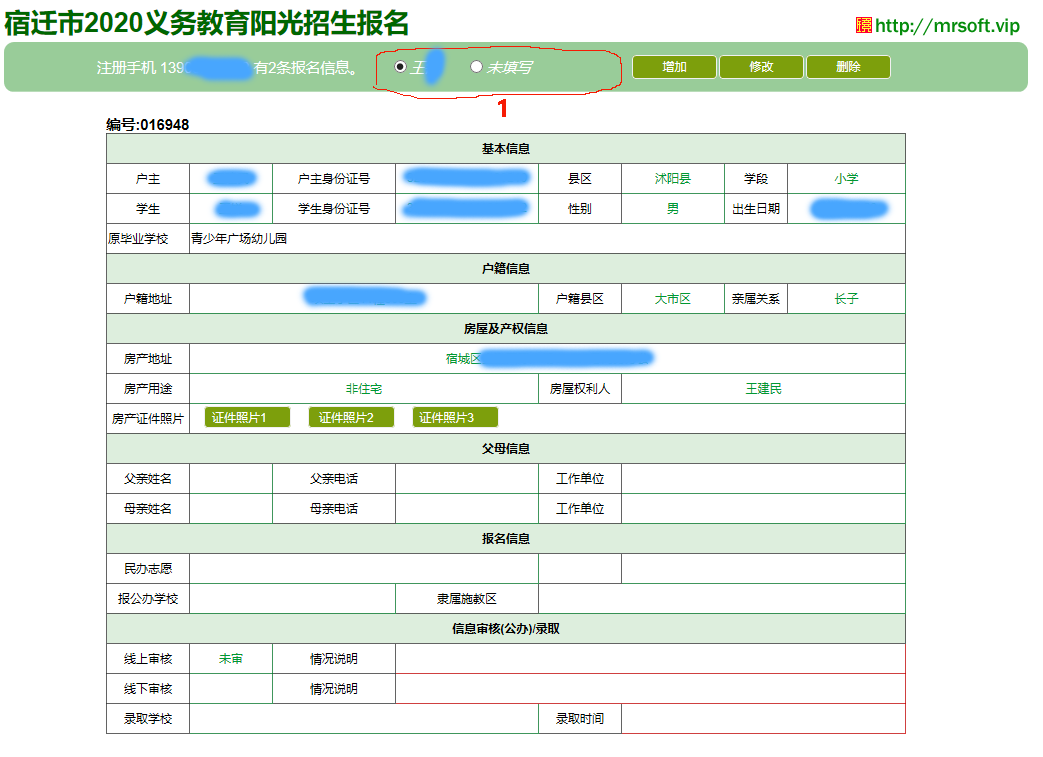Image resolution: width=1043 pixels, height=757 pixels.
Task: Click the 线下审核 label
Action: (148, 689)
